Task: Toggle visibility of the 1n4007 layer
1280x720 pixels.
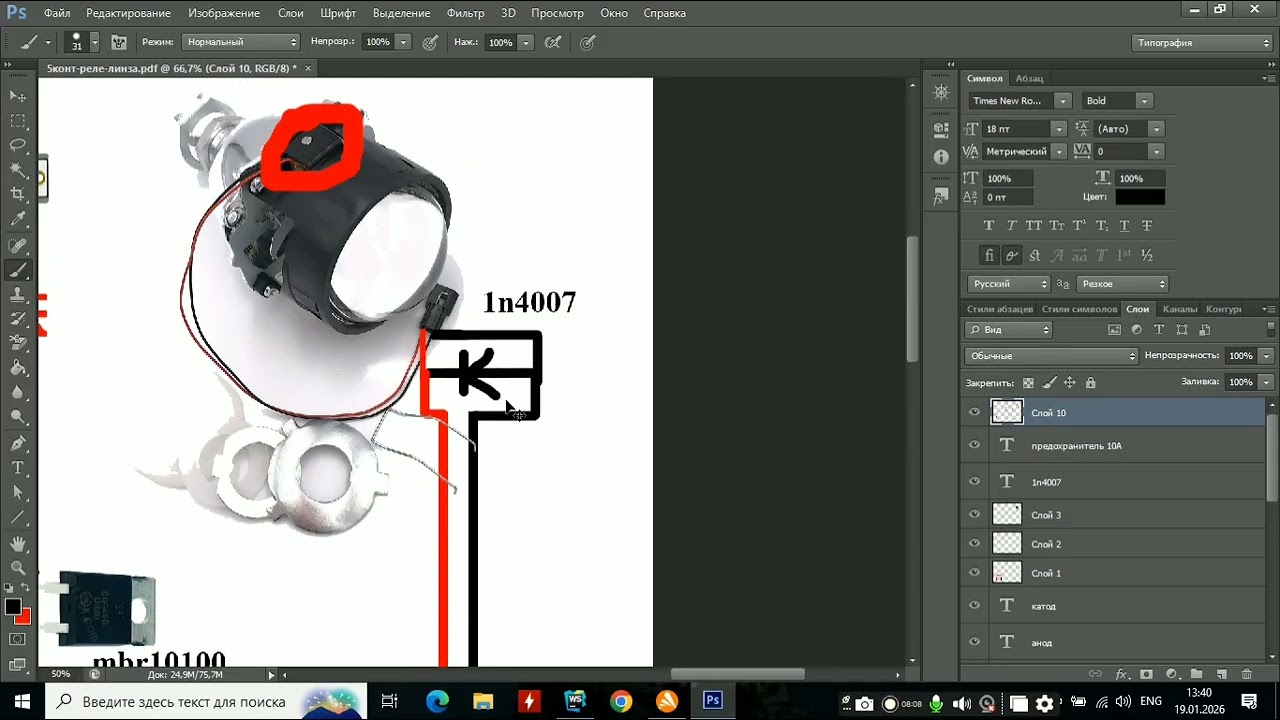Action: pos(975,481)
